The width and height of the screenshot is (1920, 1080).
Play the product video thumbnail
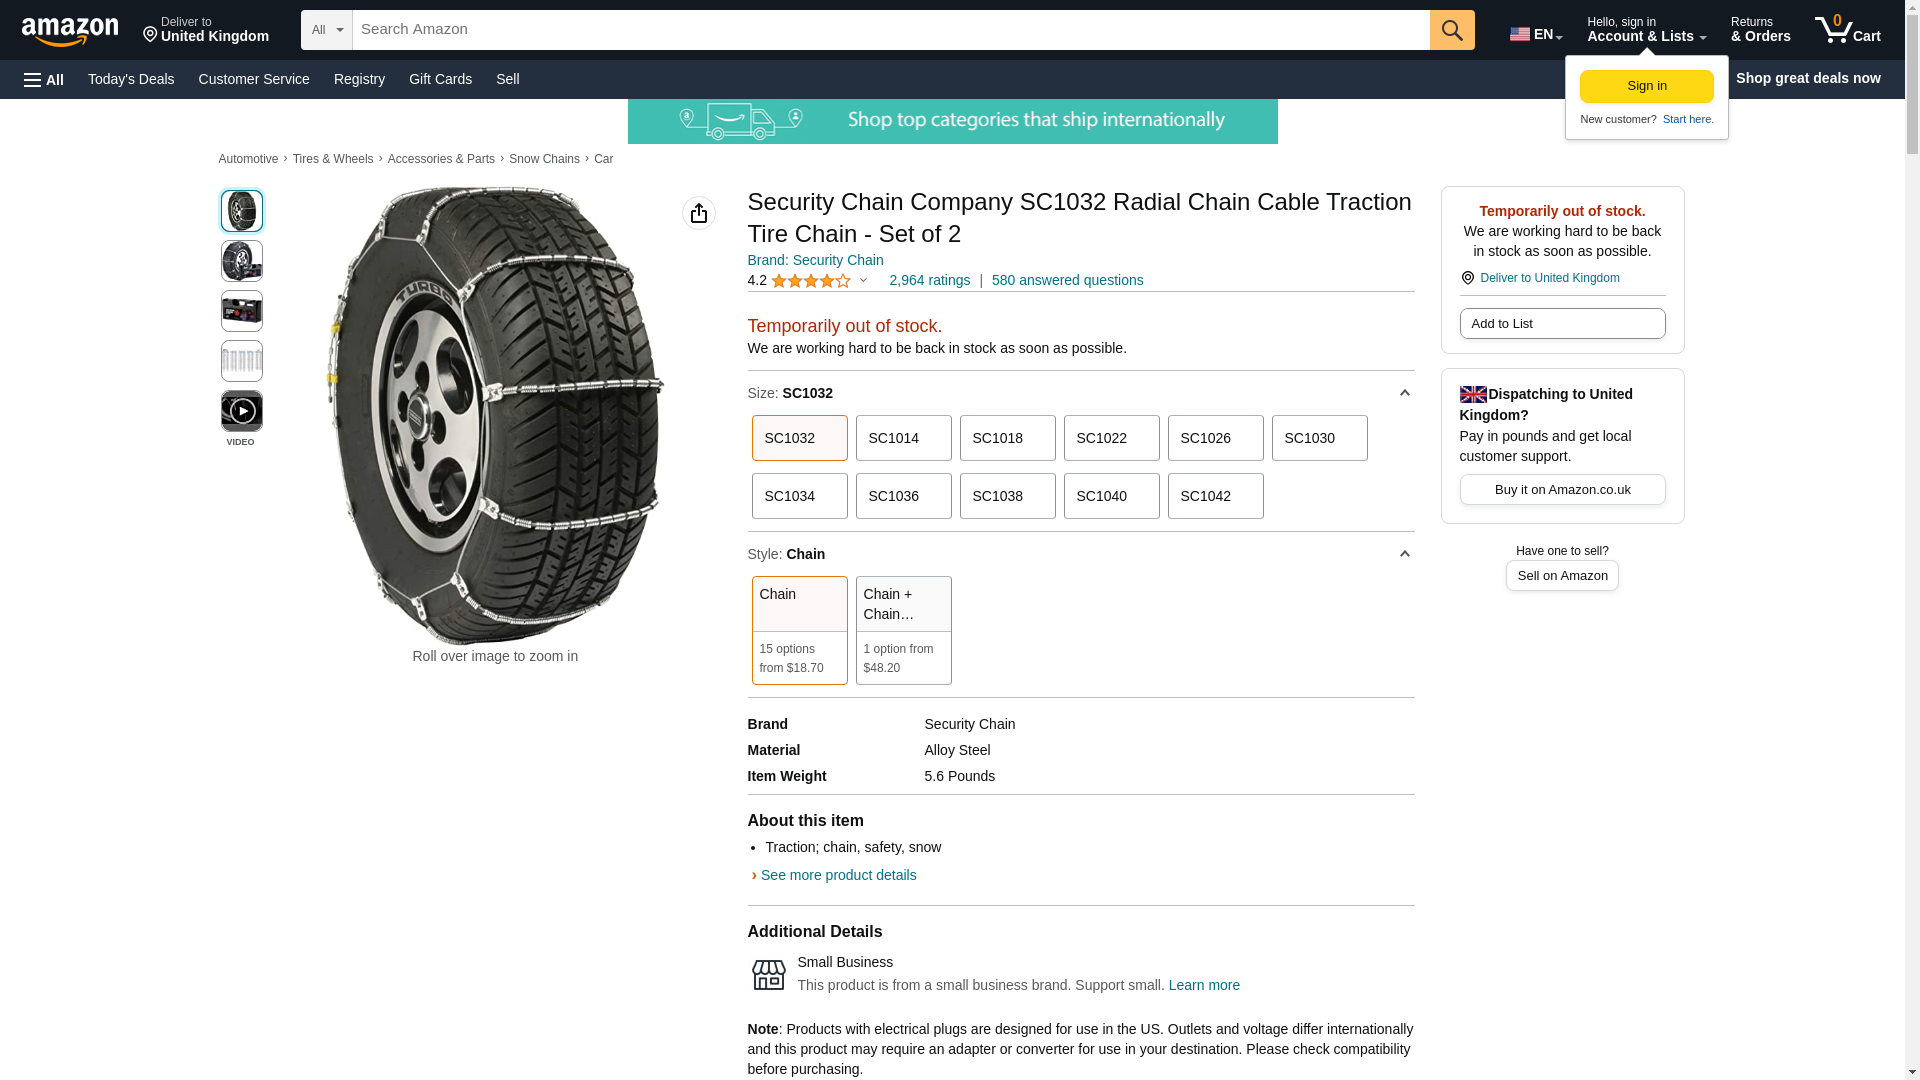(x=241, y=411)
